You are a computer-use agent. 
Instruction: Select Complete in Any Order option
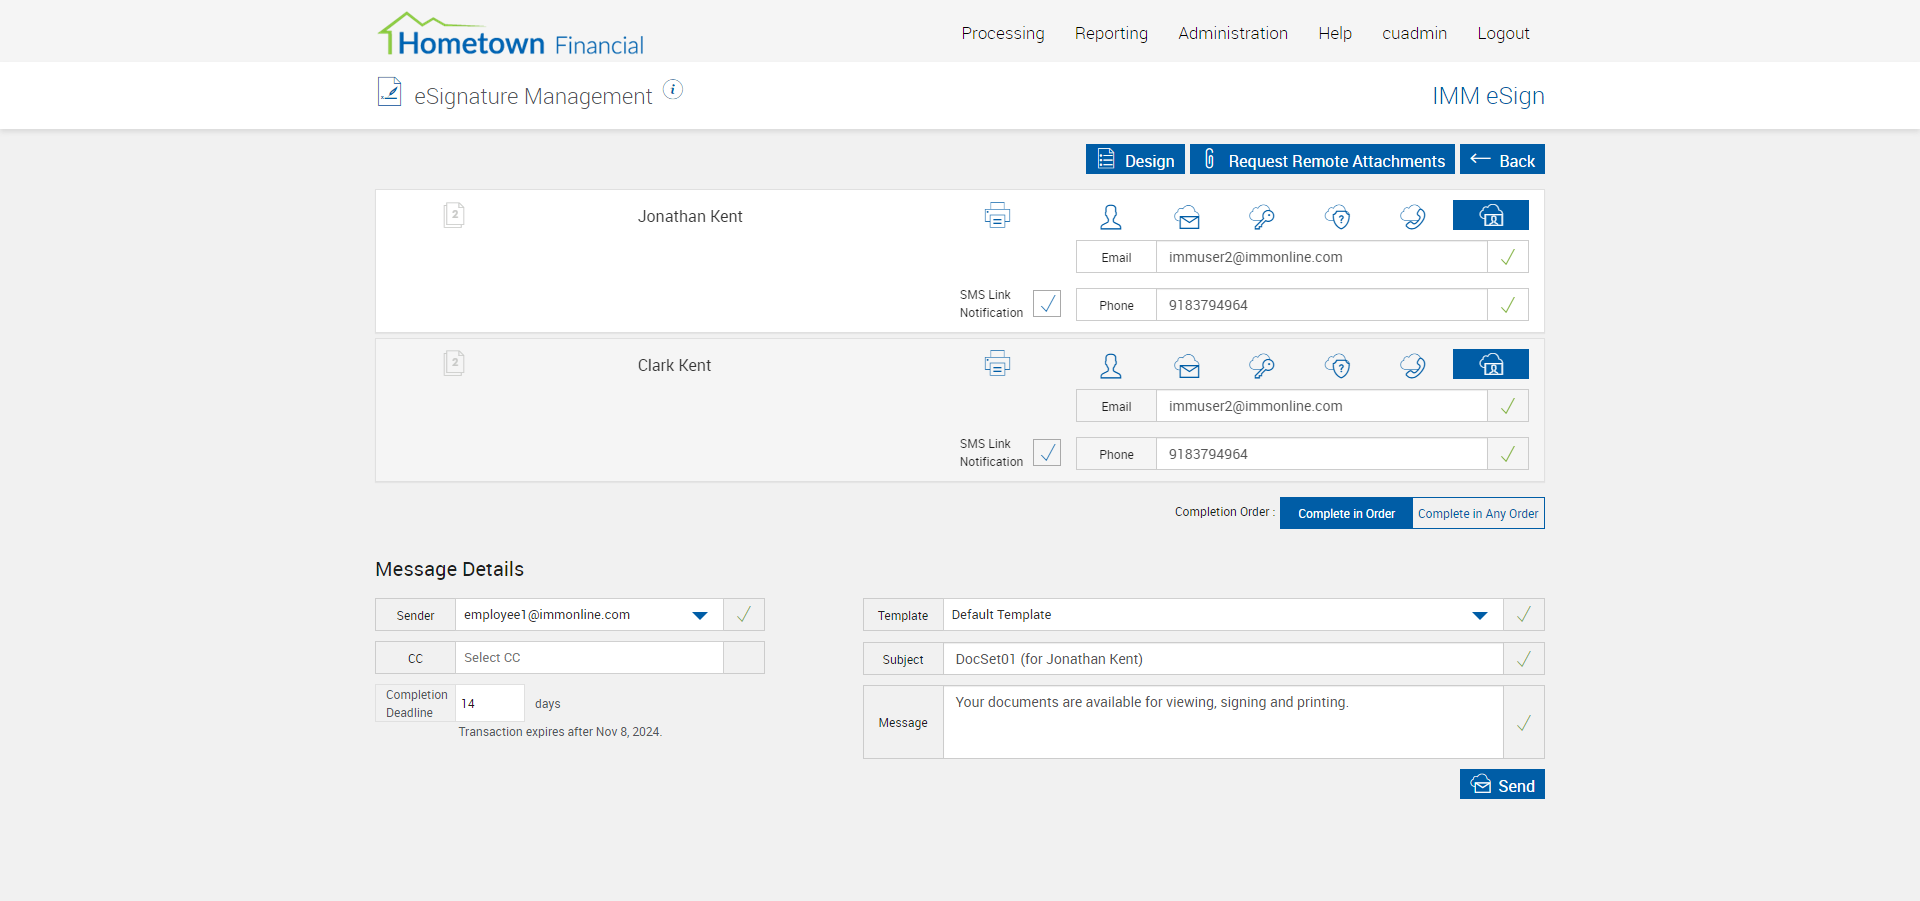point(1477,513)
